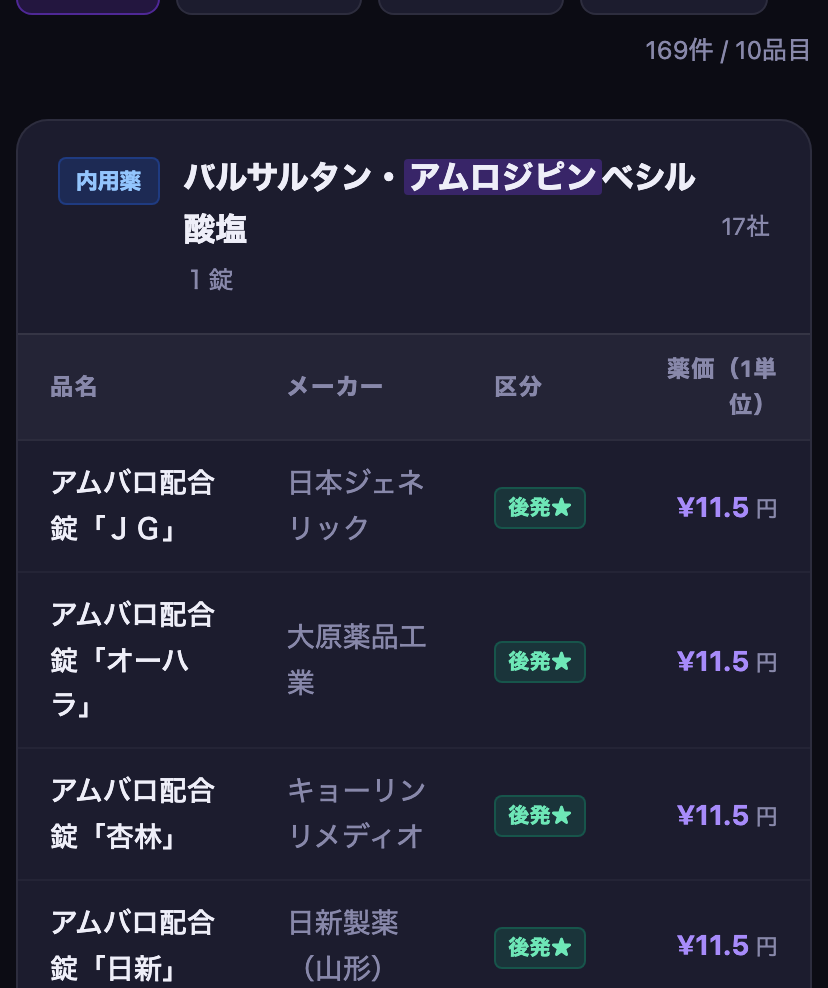Image resolution: width=828 pixels, height=988 pixels.
Task: Open アムバロ配合錠「ＪＧ」 product row
Action: tap(414, 506)
